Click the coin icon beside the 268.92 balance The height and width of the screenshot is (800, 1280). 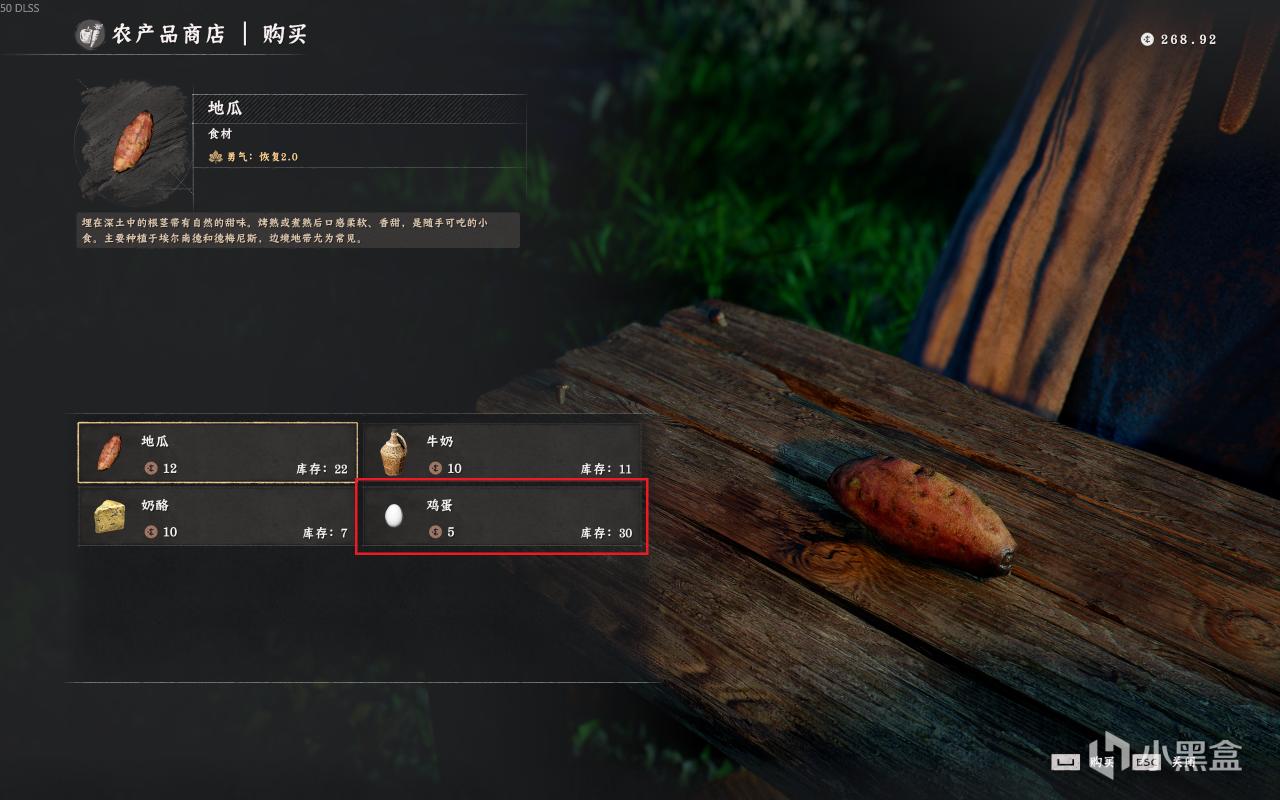pos(1147,39)
